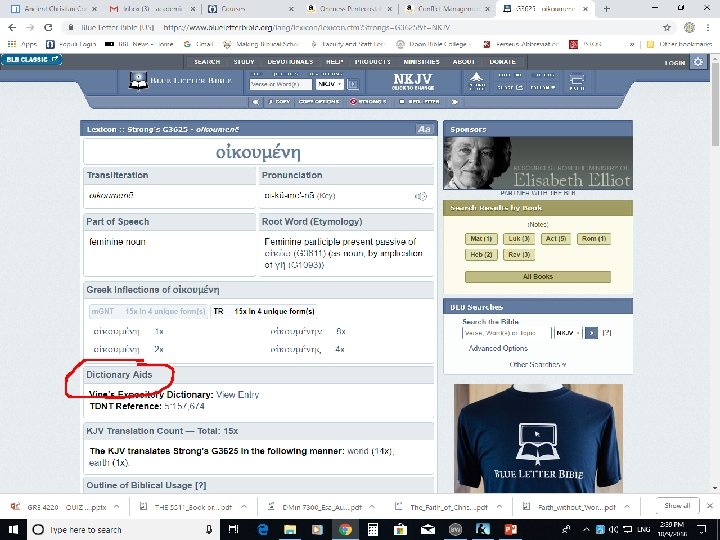Open the MINISTRIES menu
The height and width of the screenshot is (540, 720).
tap(422, 62)
